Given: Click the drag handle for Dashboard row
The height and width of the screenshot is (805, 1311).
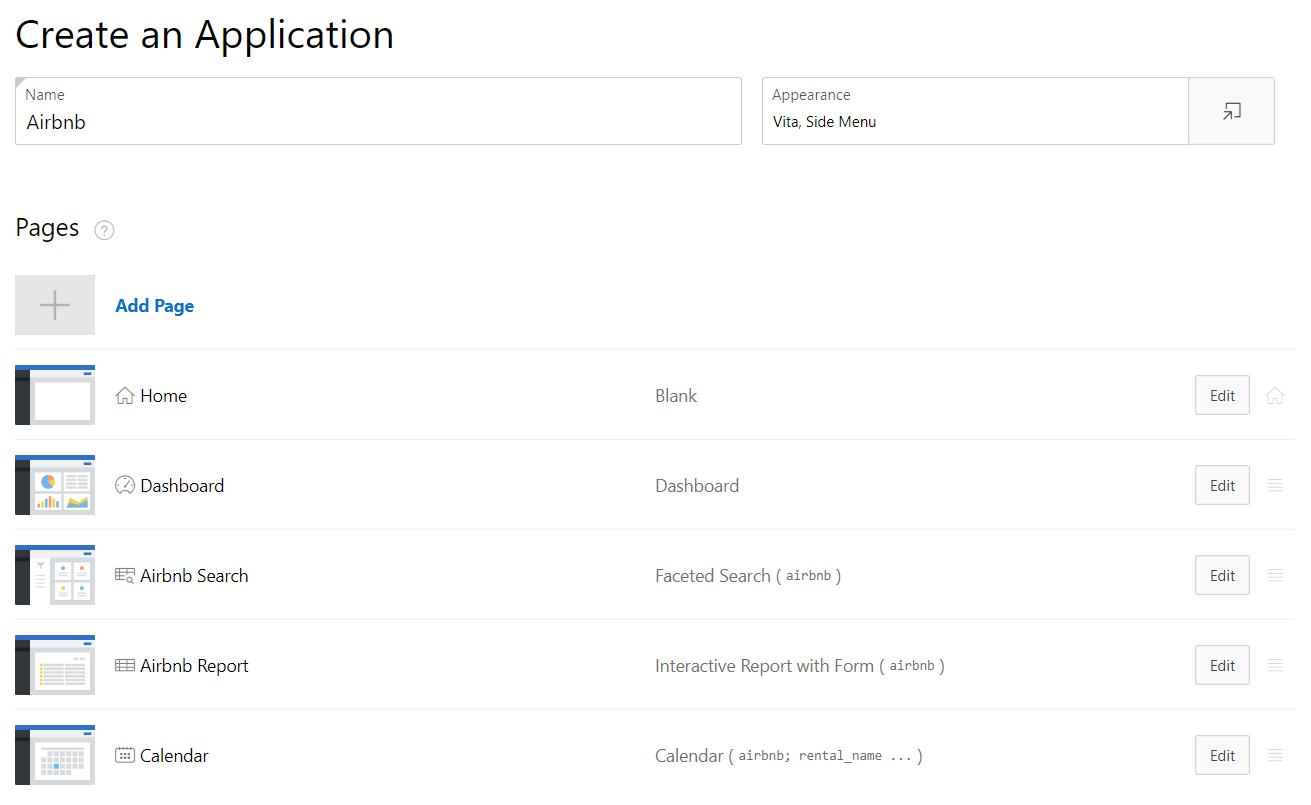Looking at the screenshot, I should 1275,485.
